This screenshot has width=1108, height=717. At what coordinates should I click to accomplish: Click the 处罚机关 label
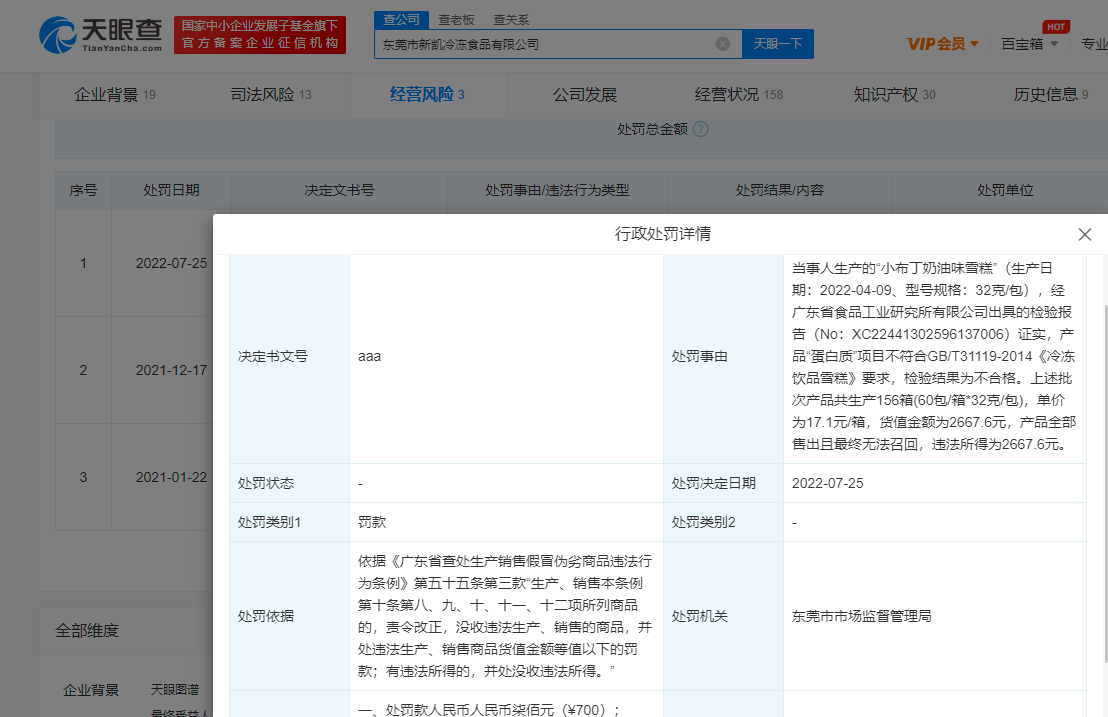pos(700,616)
